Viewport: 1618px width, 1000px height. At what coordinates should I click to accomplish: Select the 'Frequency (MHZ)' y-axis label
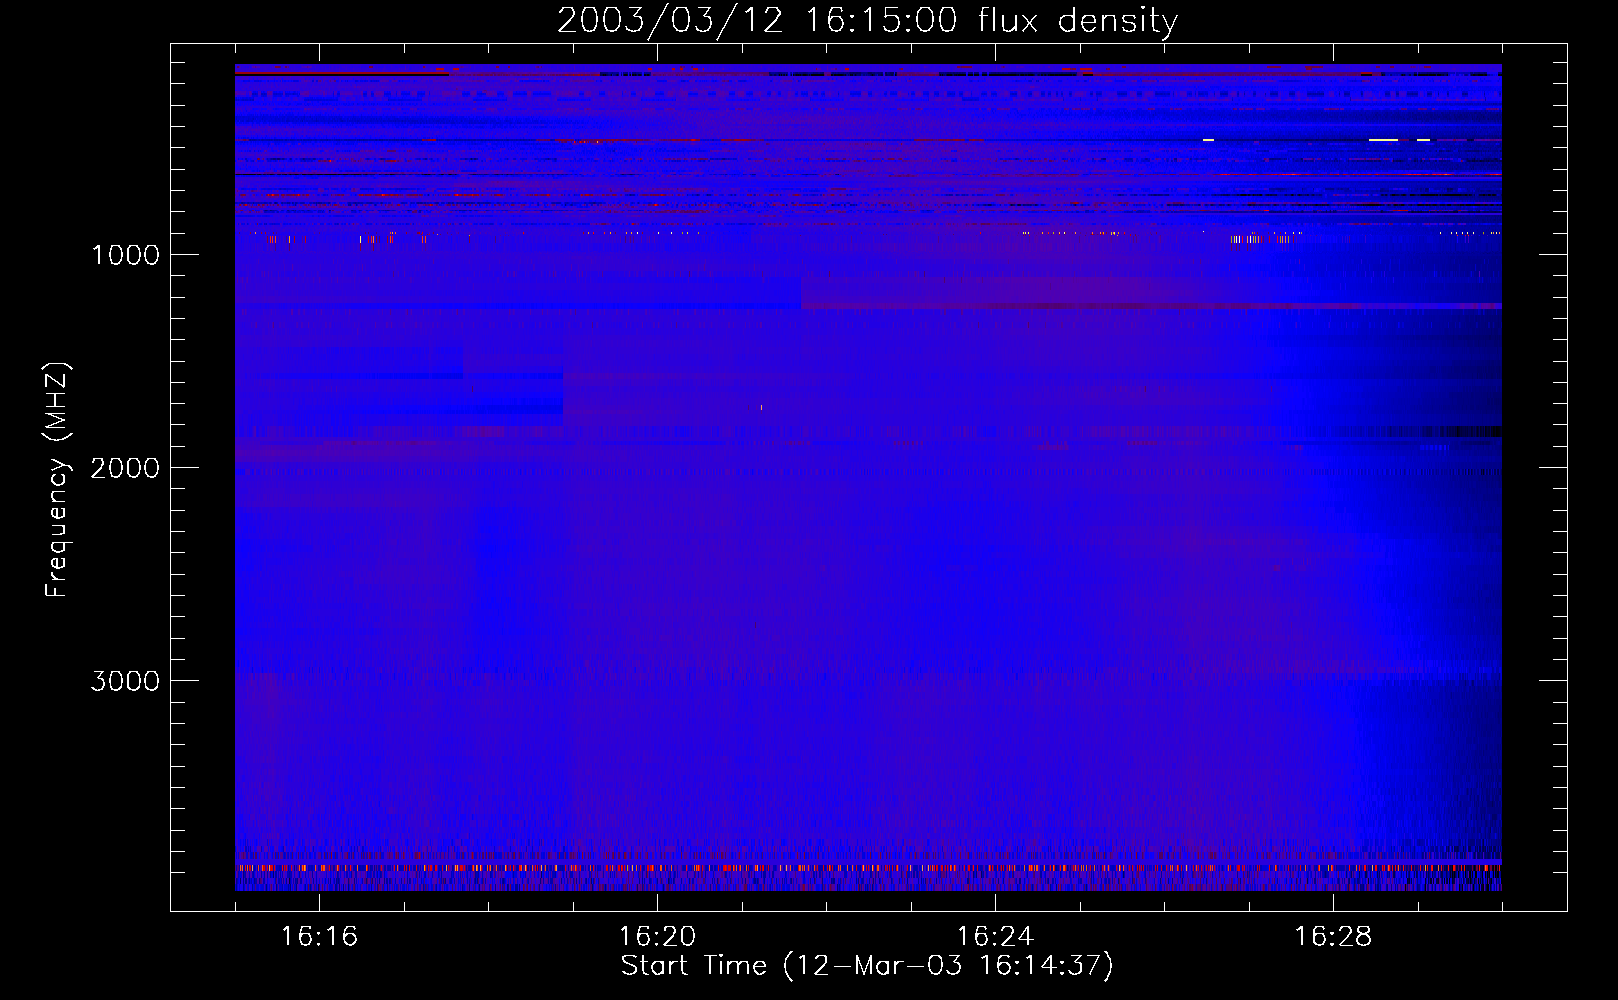click(56, 480)
